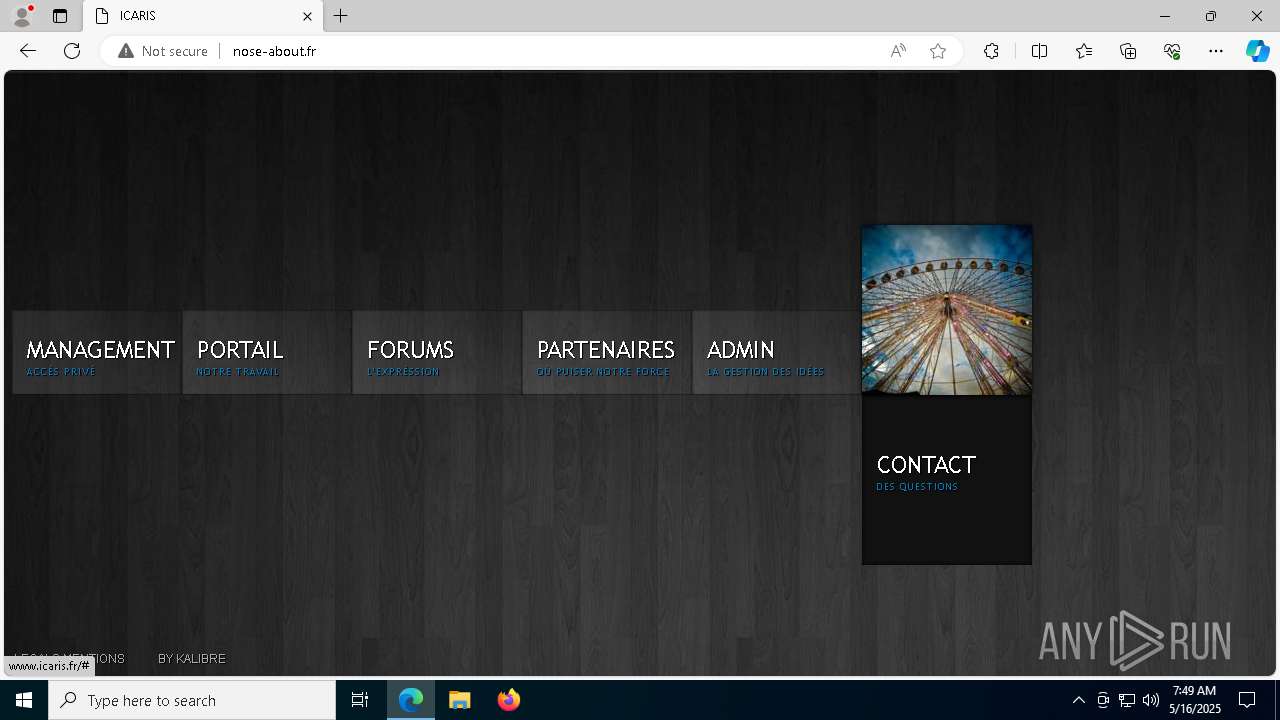
Task: Open the PARTENAIRES tile
Action: point(607,352)
